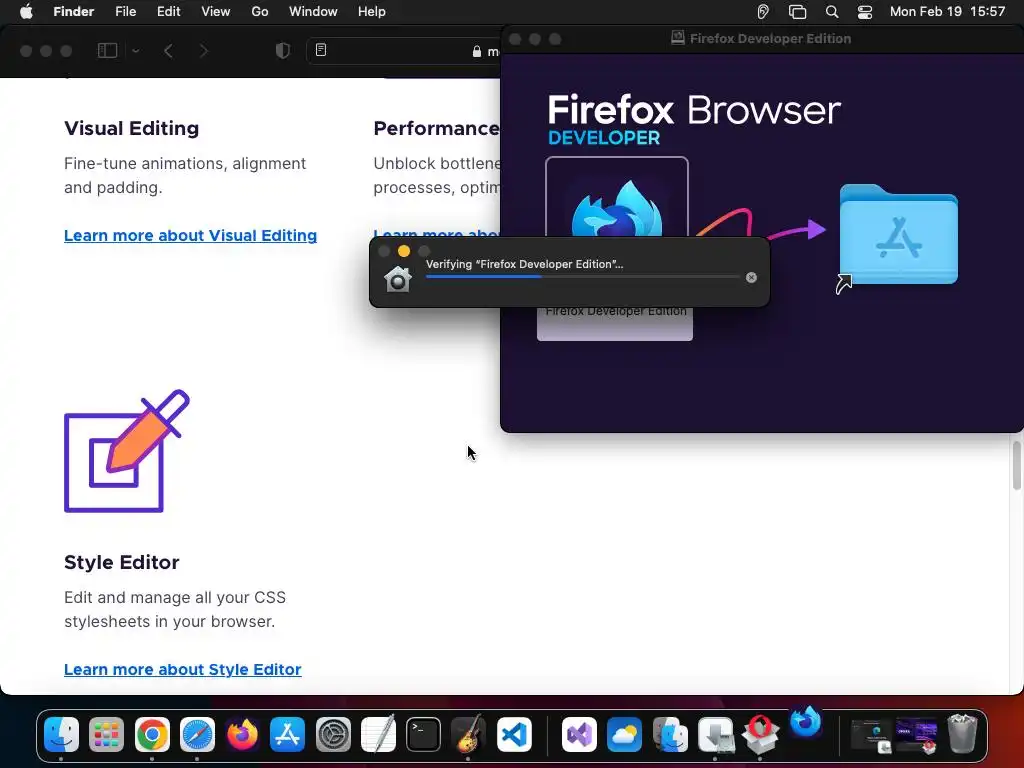Screen dimensions: 1024x768
Task: Click the bouncing Firefox Developer Edition dock icon
Action: 805,722
